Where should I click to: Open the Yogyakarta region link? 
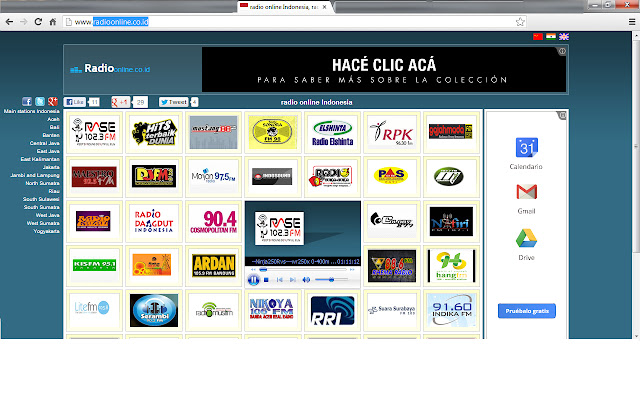47,231
